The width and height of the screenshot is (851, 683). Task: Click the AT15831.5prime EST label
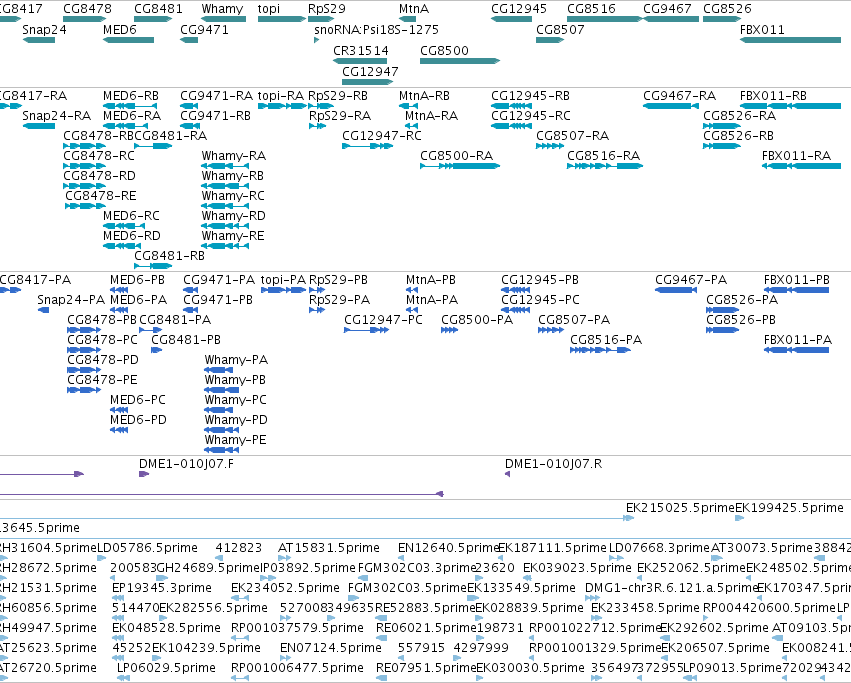click(328, 548)
